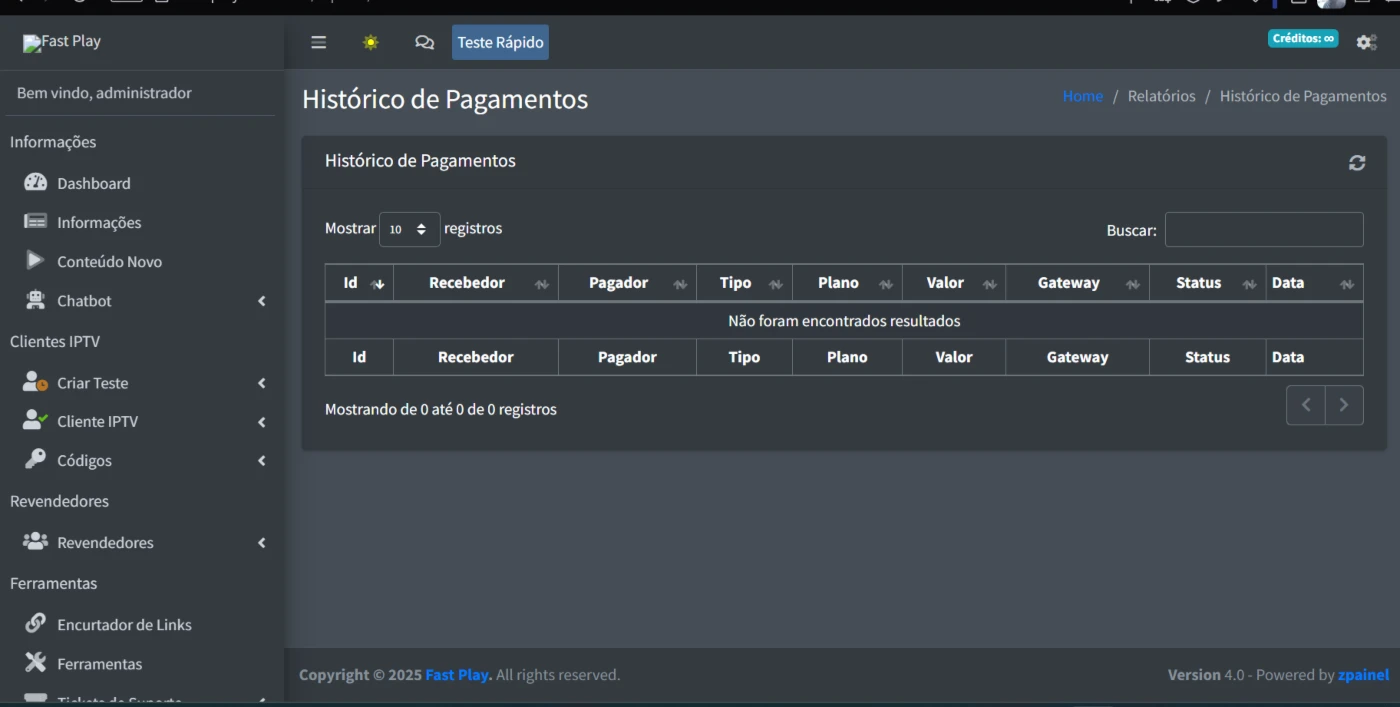This screenshot has width=1400, height=707.
Task: Click the Ferramentas wrench icon in sidebar
Action: coord(36,662)
